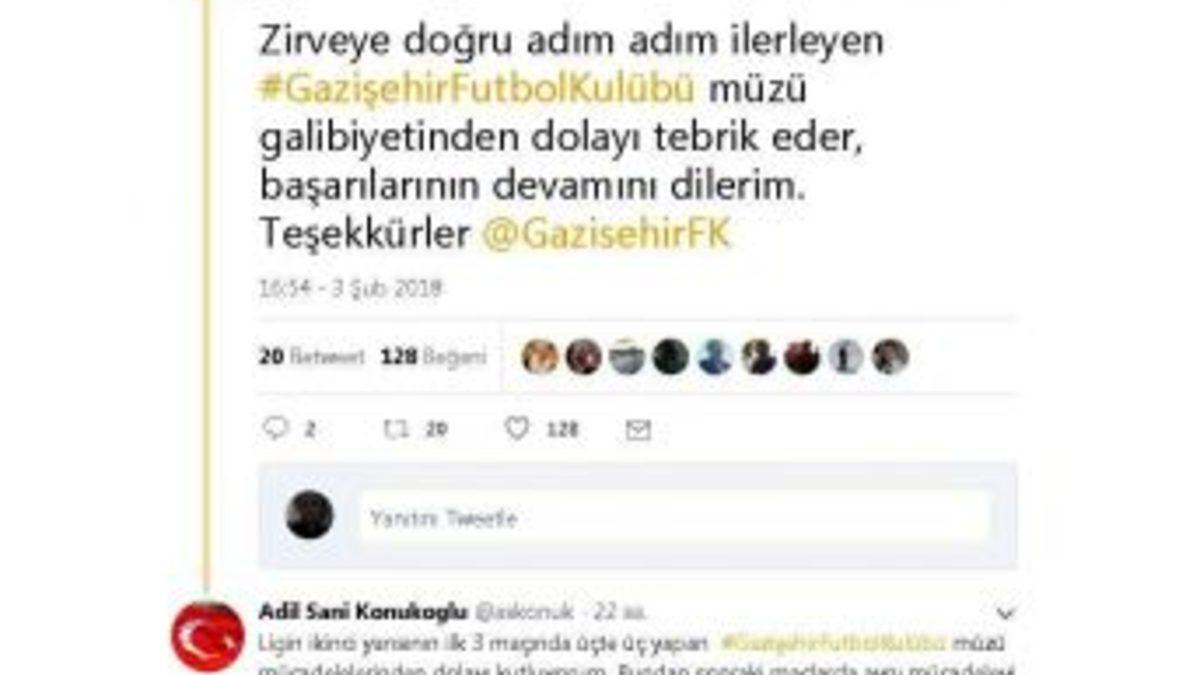The width and height of the screenshot is (1200, 675).
Task: Open the hashtag link in the reply tweet
Action: tap(833, 640)
